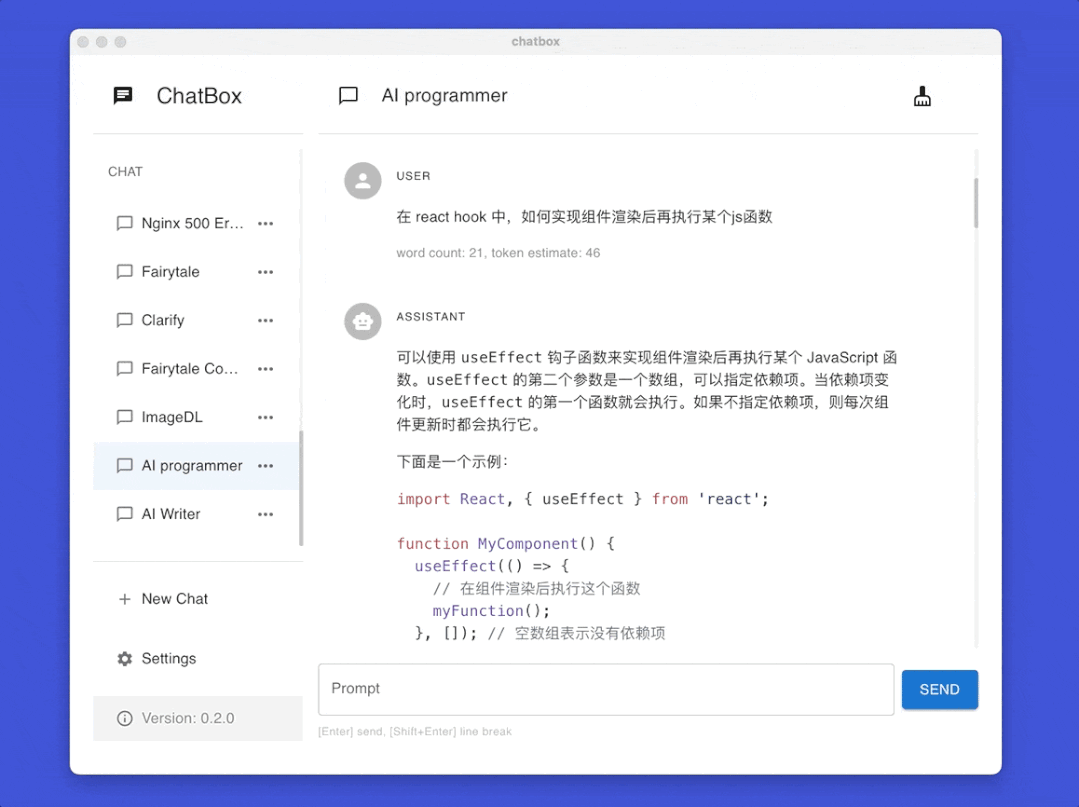Click the ASSISTANT robot avatar icon
The image size is (1079, 807).
point(362,321)
